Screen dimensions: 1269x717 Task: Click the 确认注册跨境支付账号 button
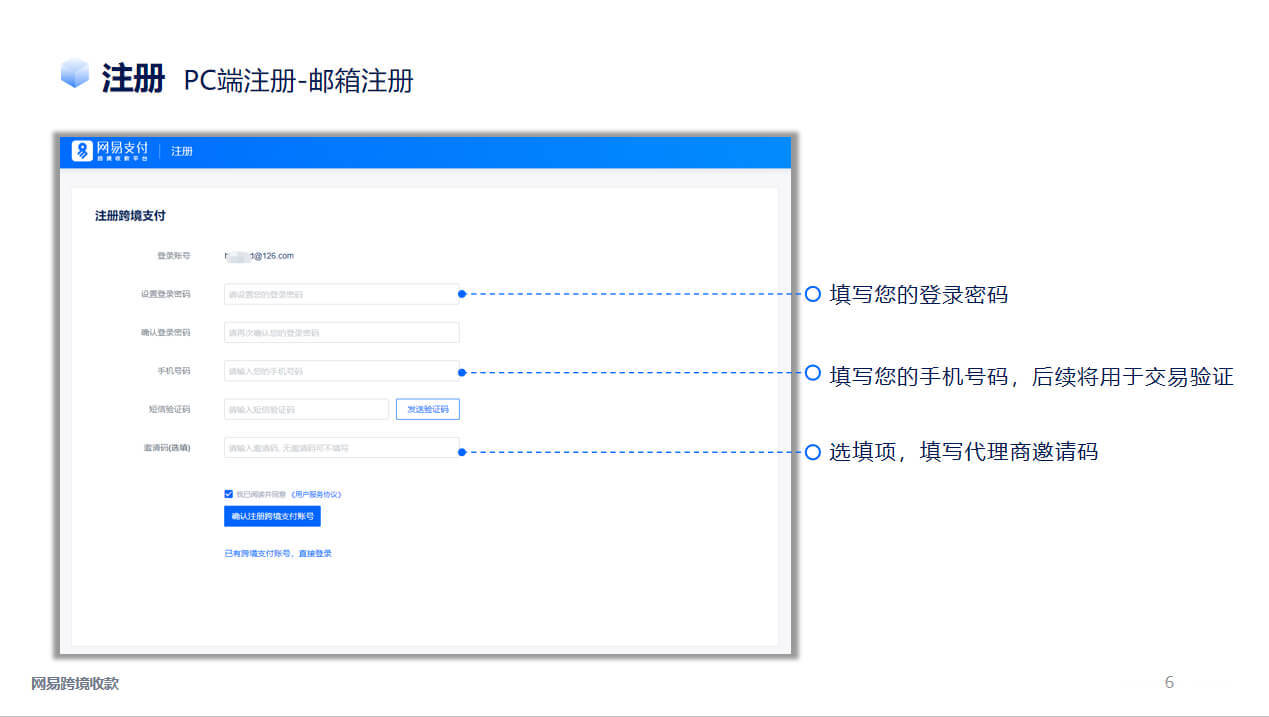[272, 517]
